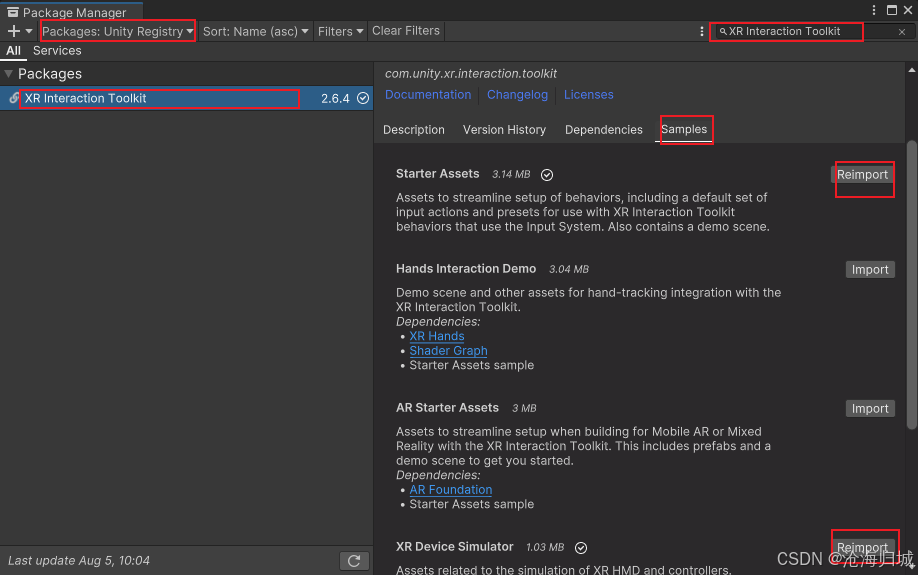The width and height of the screenshot is (918, 575).
Task: Click the com.unity.xr.interaction.toolkit package name
Action: (471, 74)
